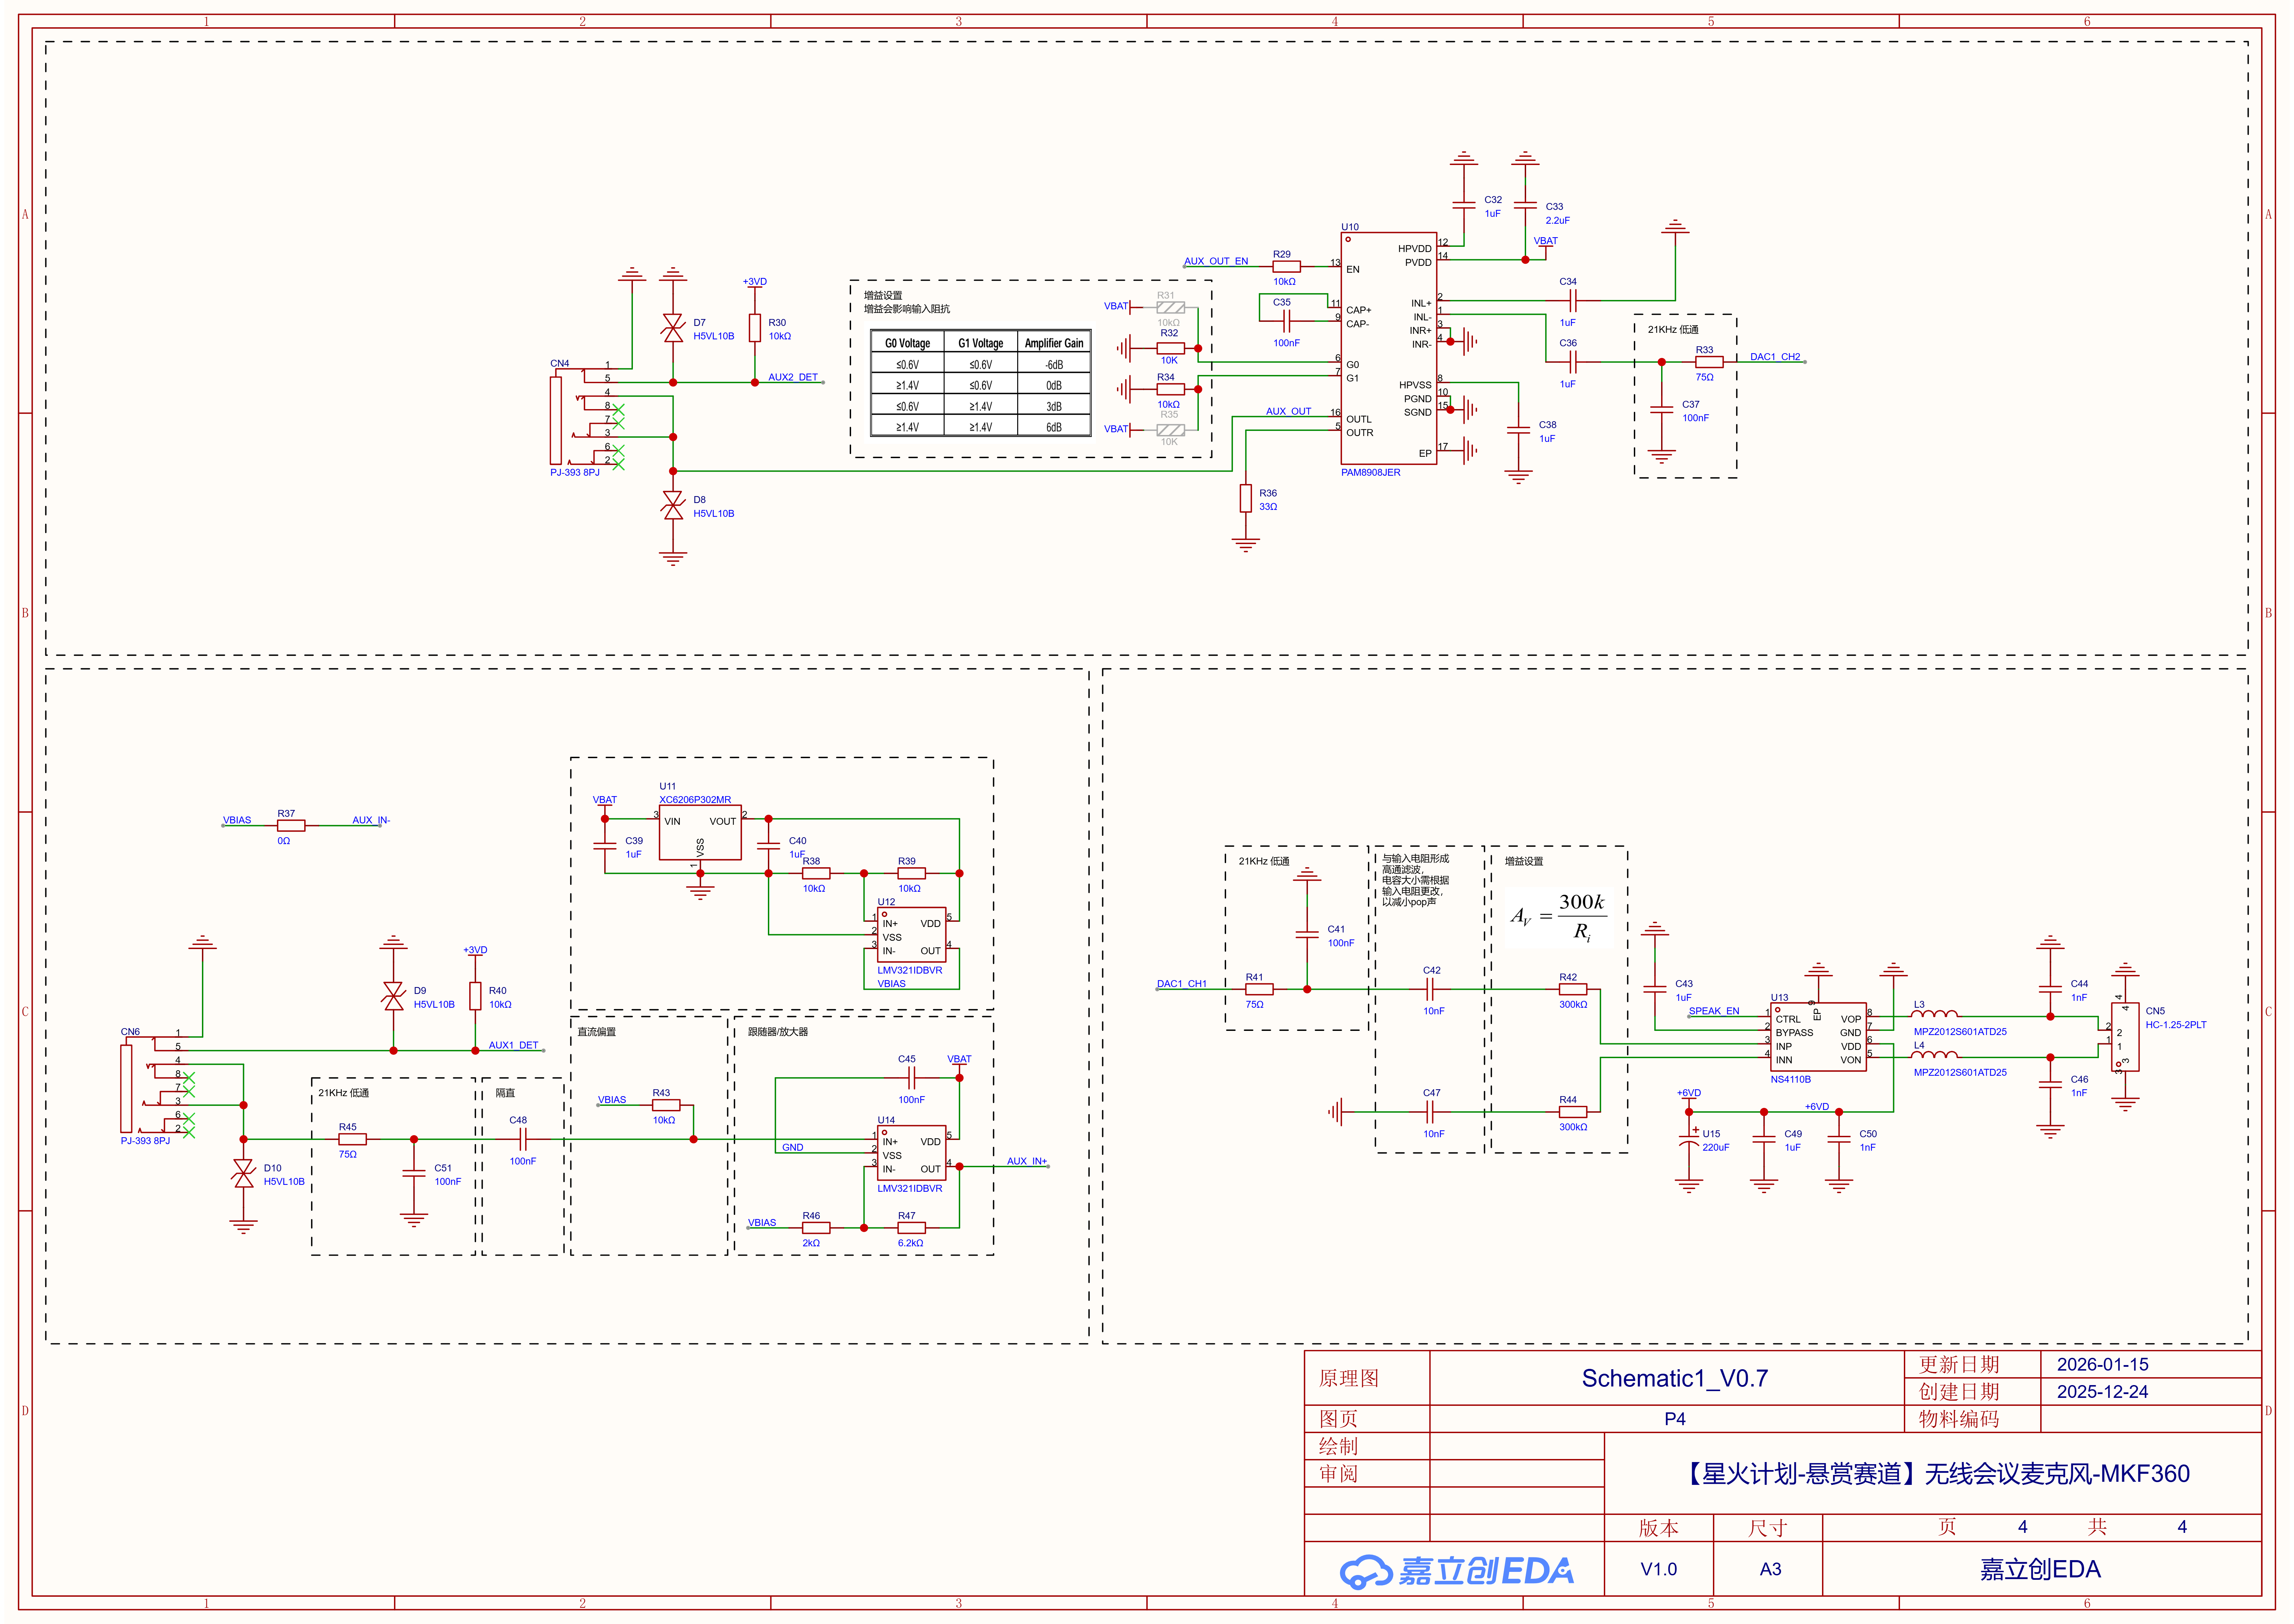Viewport: 2294px width, 1624px height.
Task: Click the P4 page name
Action: [x=1675, y=1419]
